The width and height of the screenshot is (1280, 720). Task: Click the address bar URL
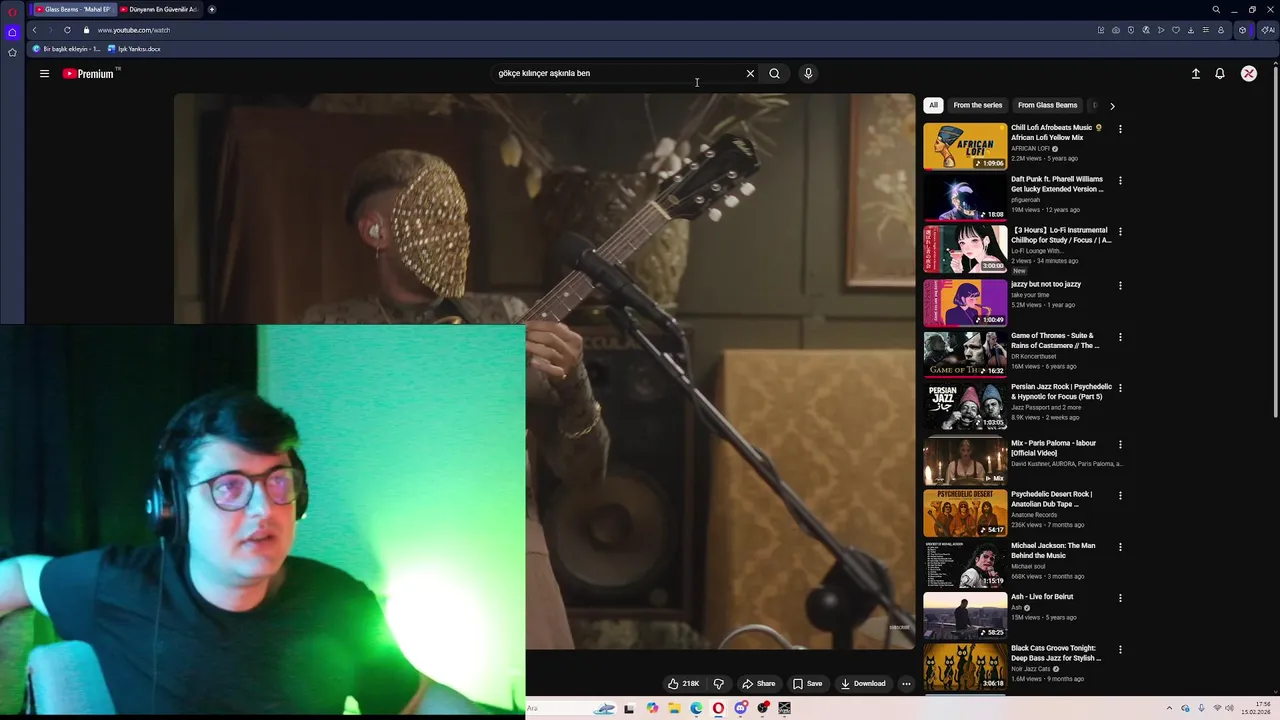pyautogui.click(x=134, y=30)
